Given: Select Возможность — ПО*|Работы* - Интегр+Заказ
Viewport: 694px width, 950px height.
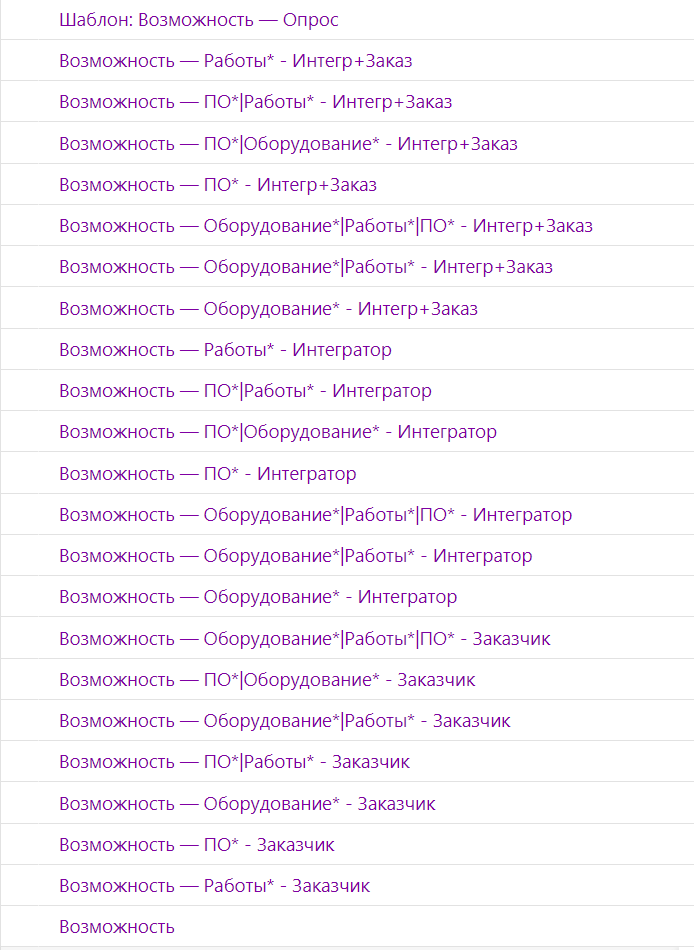Looking at the screenshot, I should pos(256,102).
